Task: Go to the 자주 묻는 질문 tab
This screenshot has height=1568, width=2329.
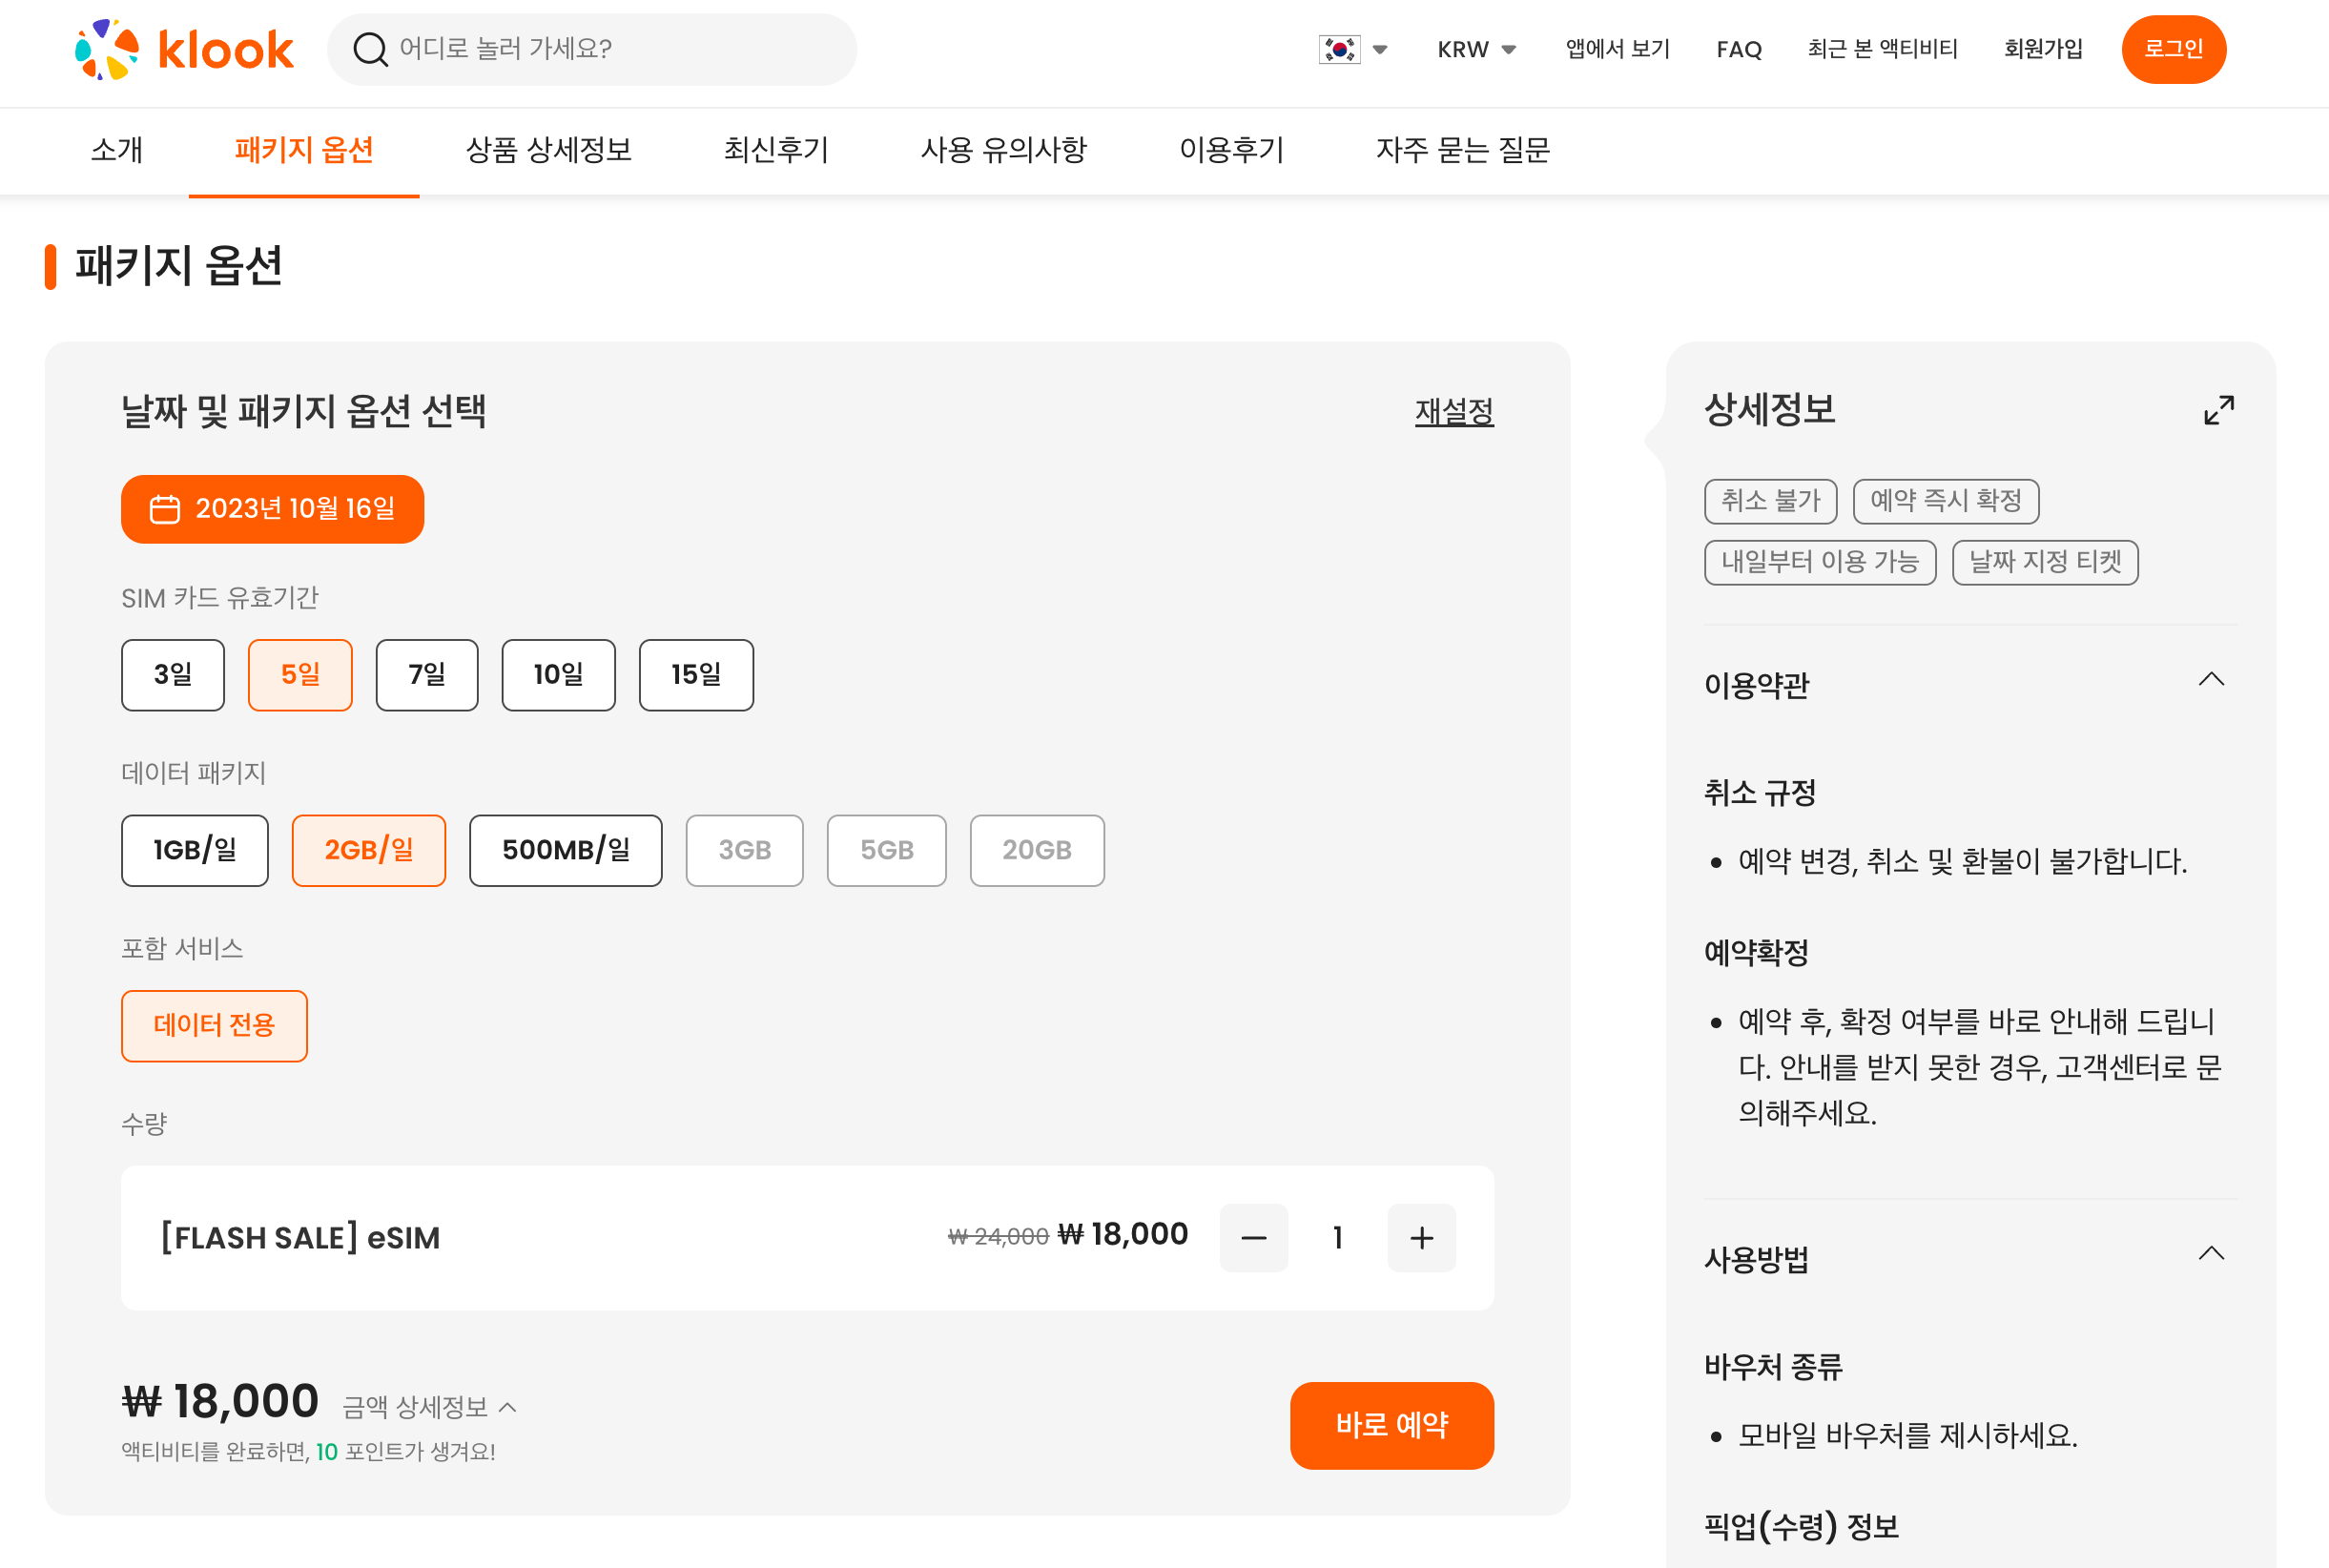Action: click(1462, 150)
